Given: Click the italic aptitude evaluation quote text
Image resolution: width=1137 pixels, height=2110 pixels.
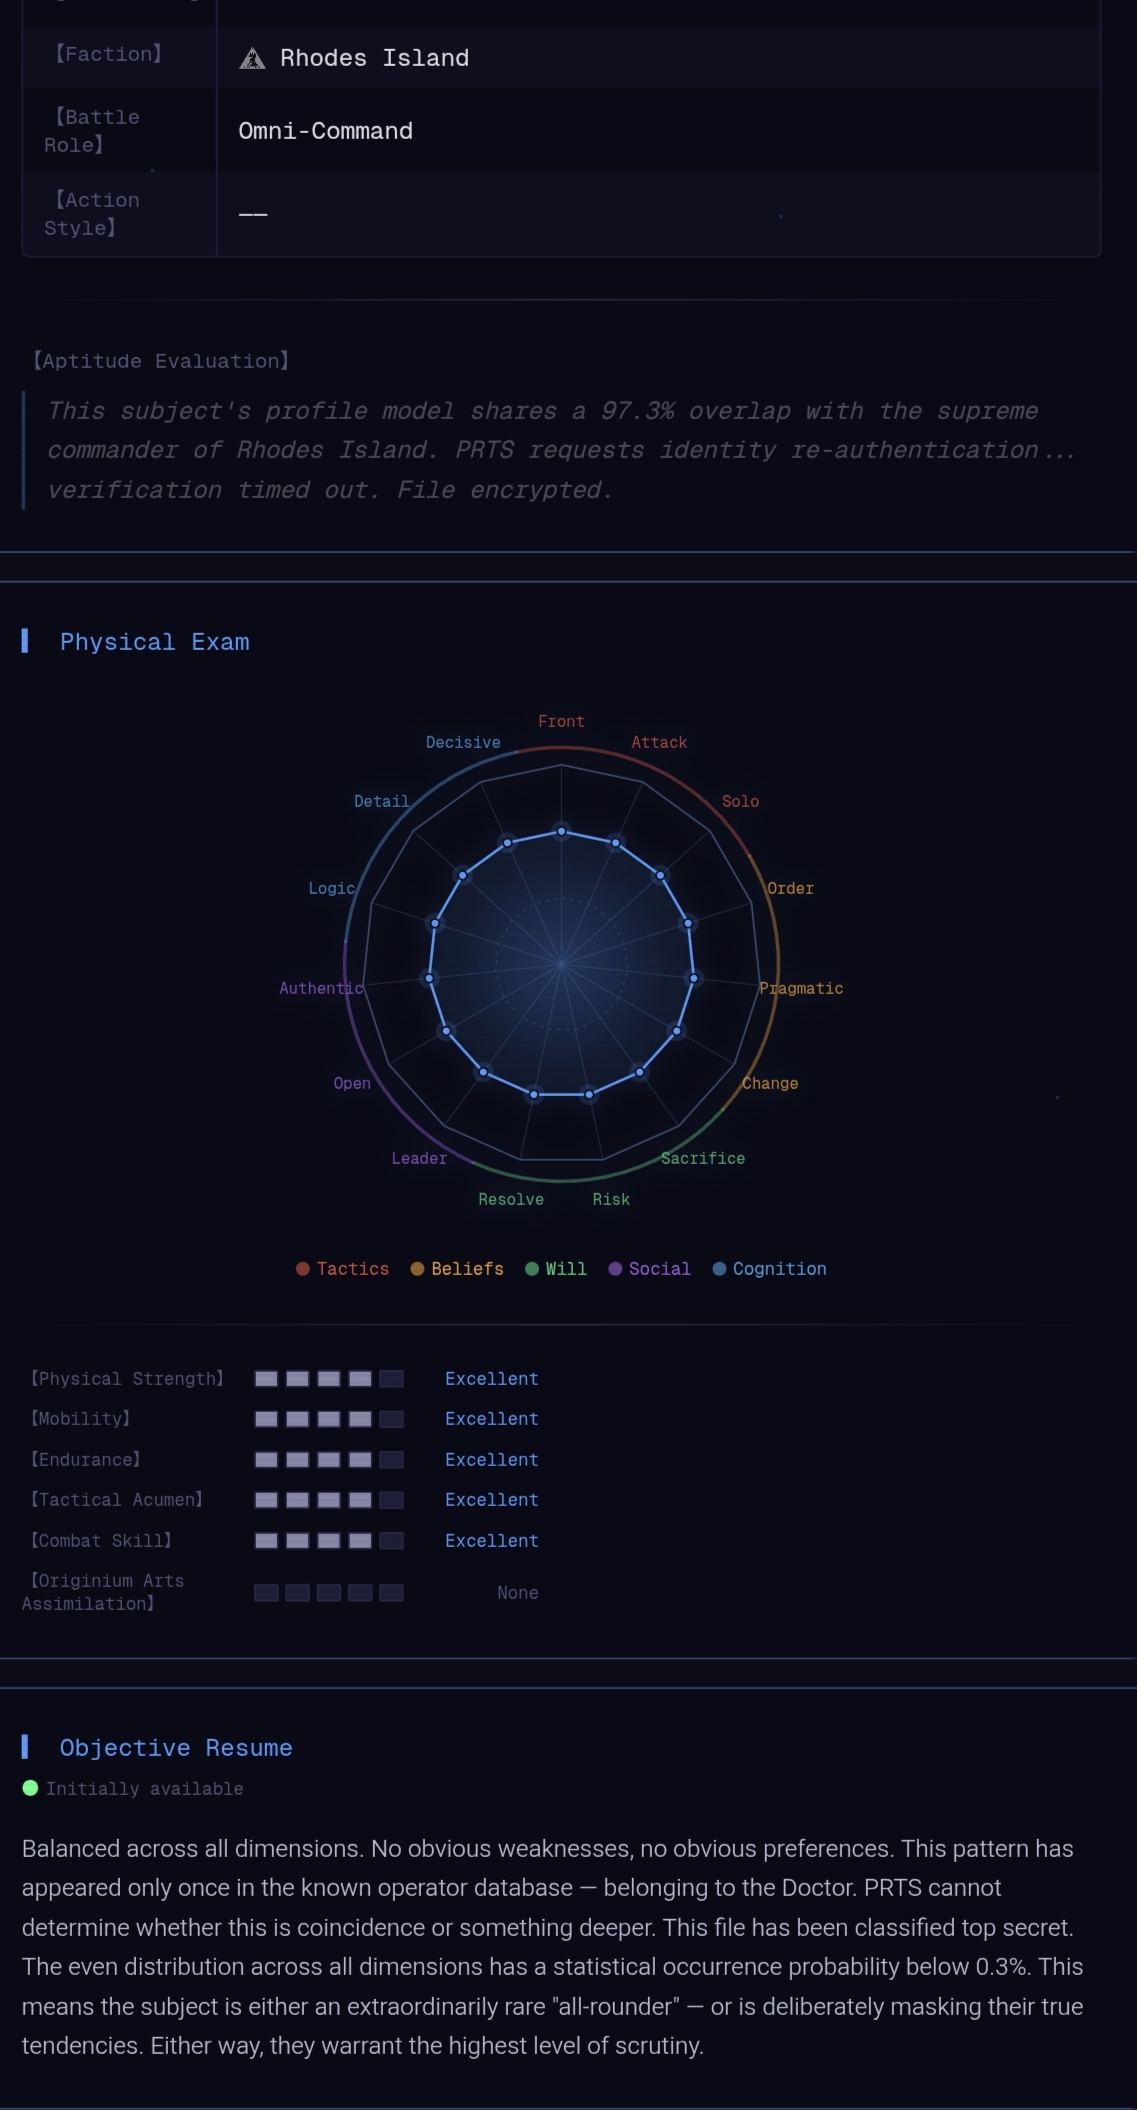Looking at the screenshot, I should pos(560,451).
